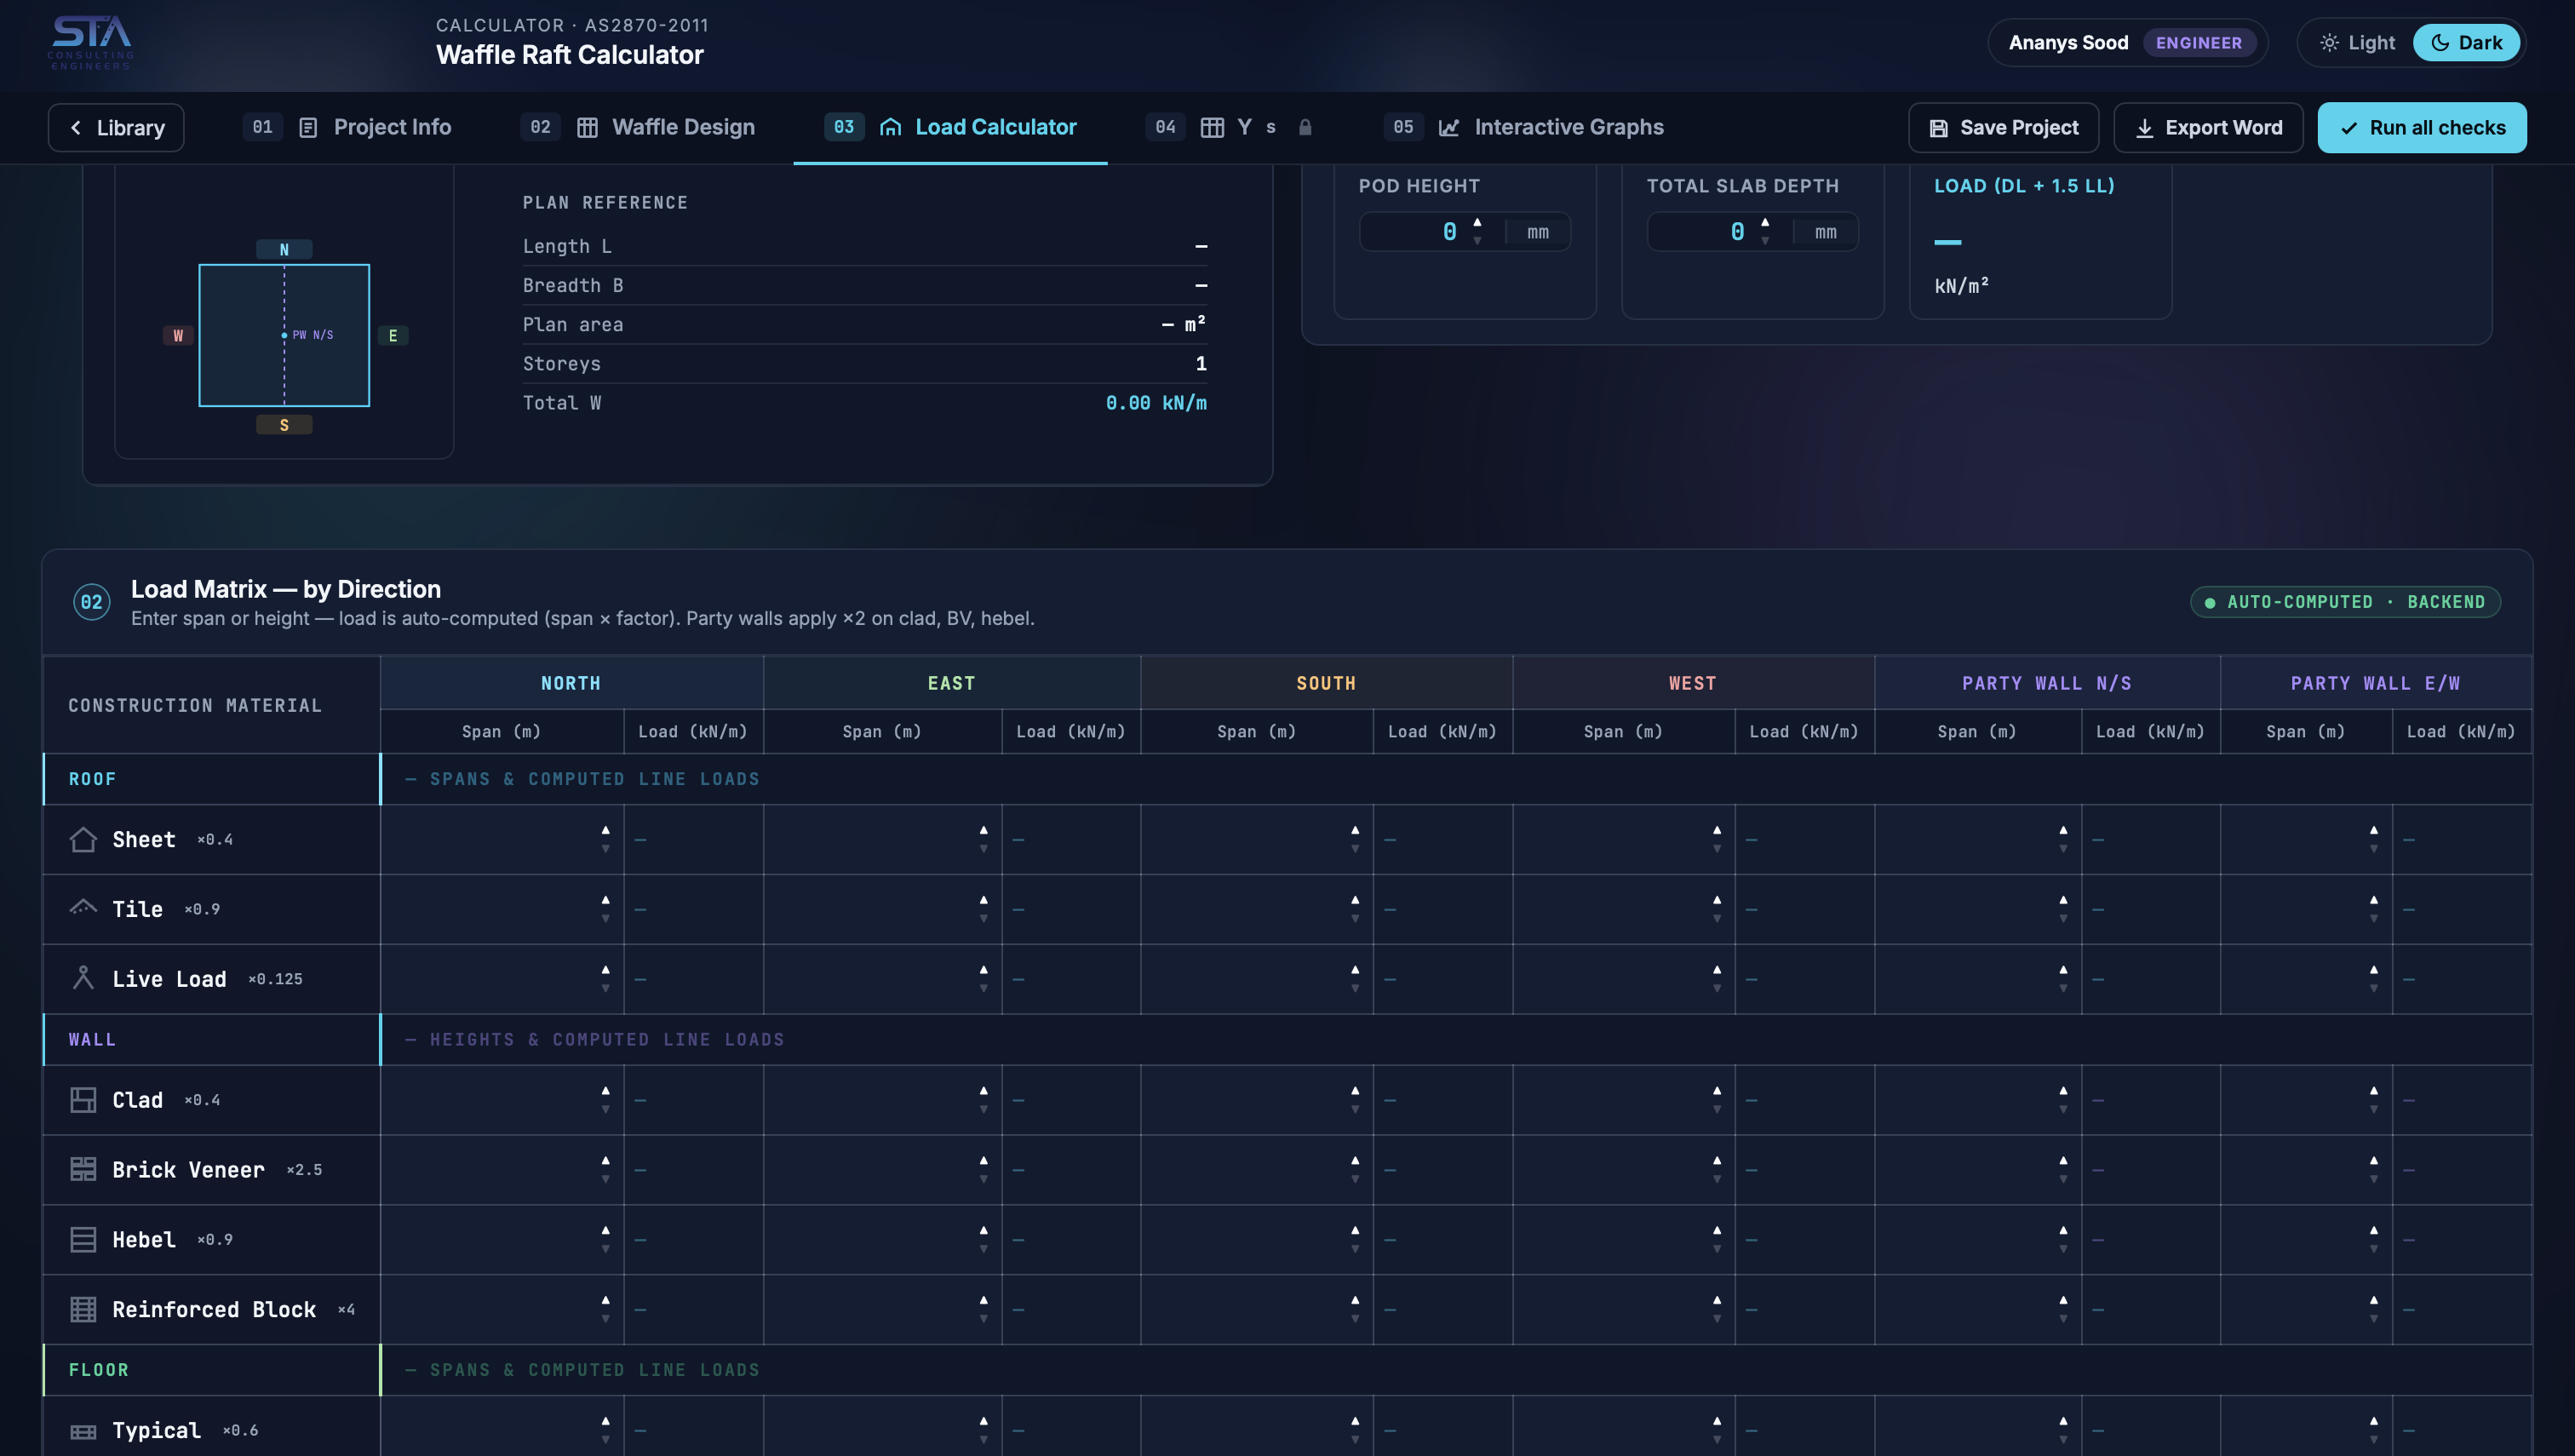Screen dimensions: 2575x1456
Task: Click Sheet East span input field
Action: point(882,839)
